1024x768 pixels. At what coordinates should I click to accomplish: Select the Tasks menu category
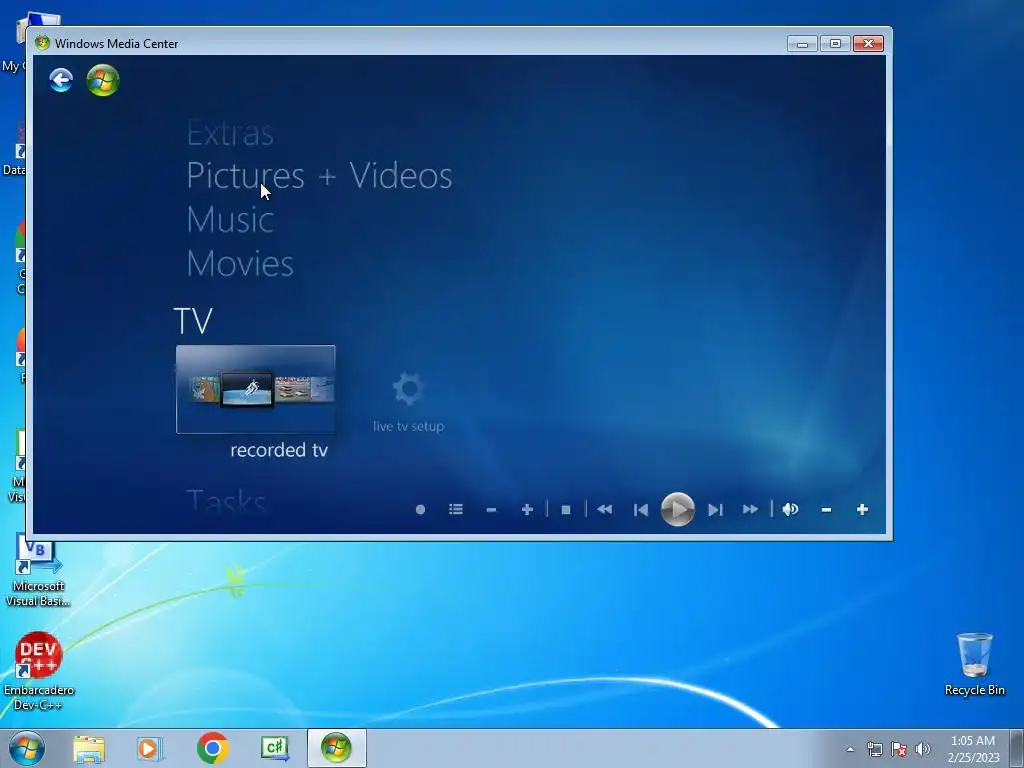[226, 502]
